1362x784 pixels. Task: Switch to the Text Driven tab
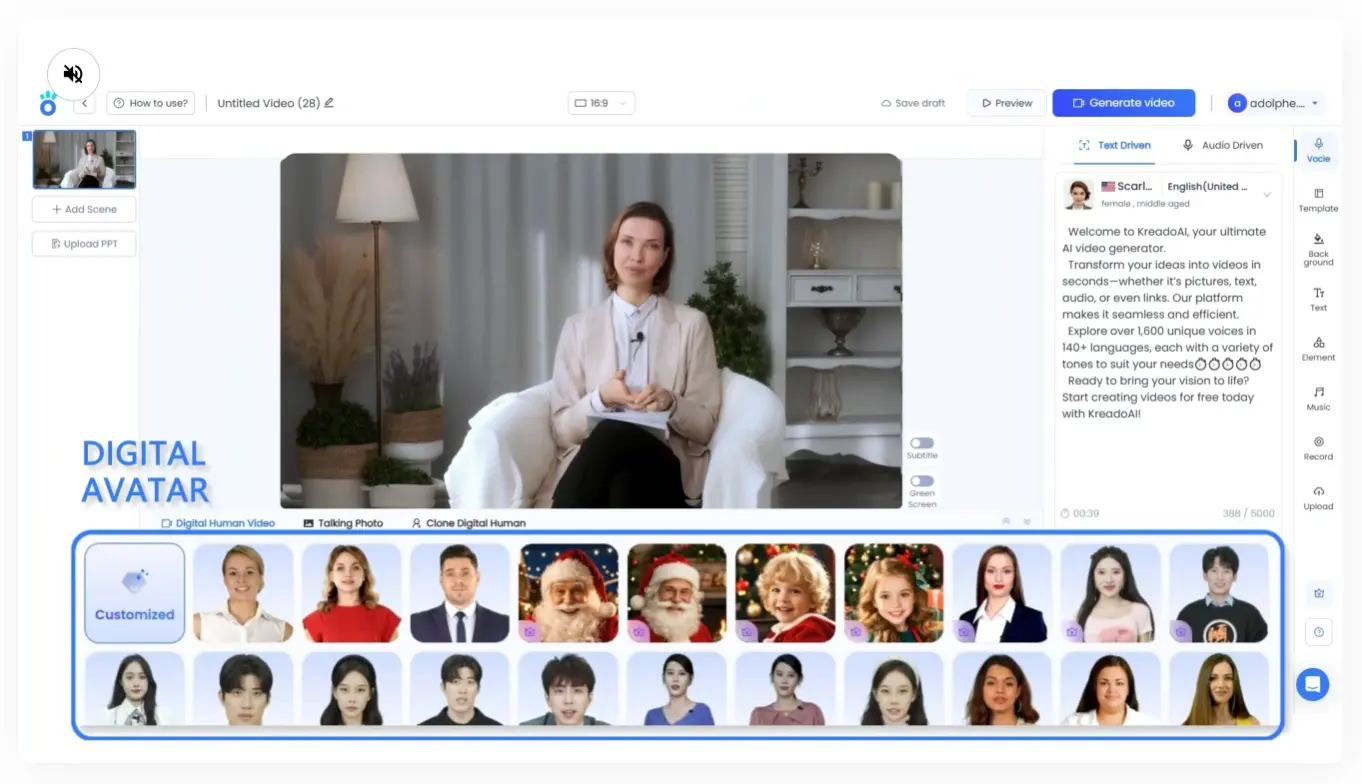pos(1113,145)
